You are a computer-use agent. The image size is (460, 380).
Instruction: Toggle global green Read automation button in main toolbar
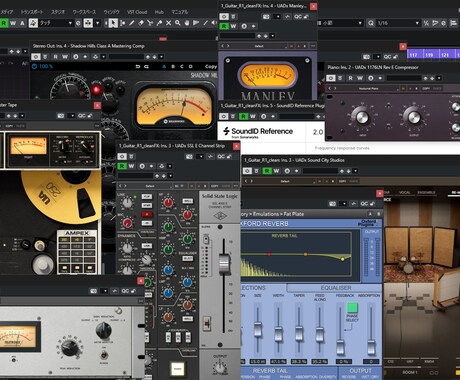click(4, 23)
